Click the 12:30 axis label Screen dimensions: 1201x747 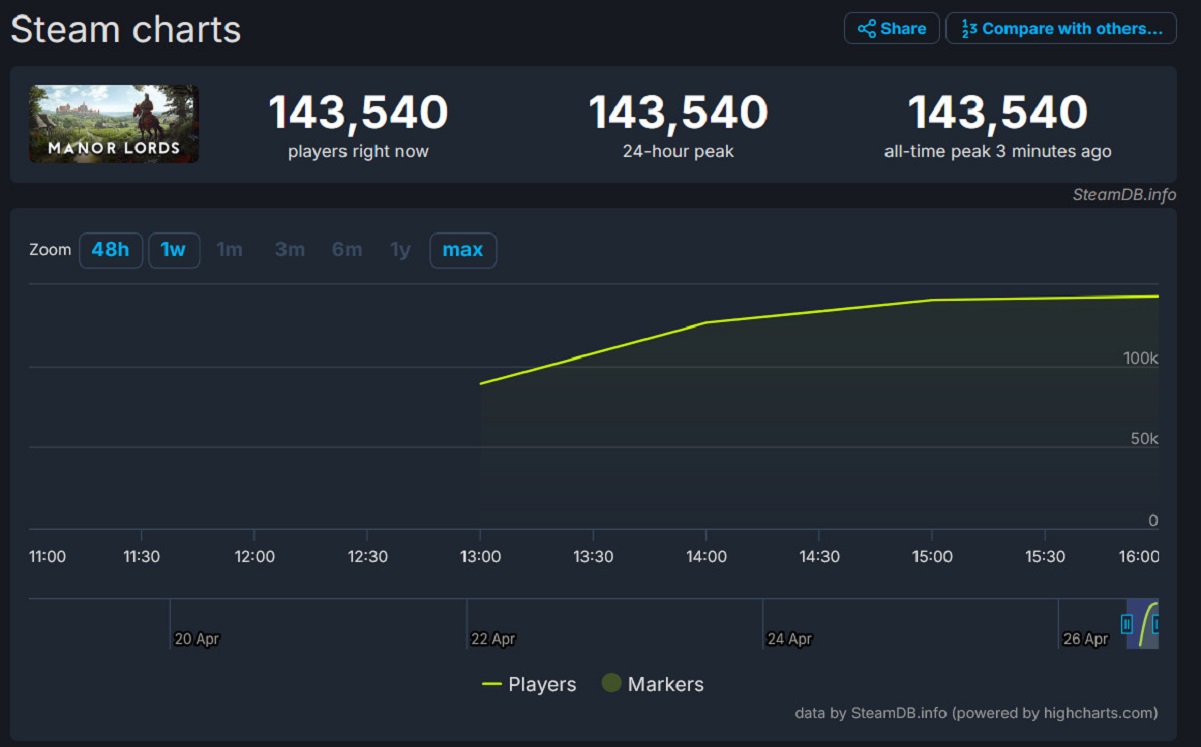pyautogui.click(x=367, y=557)
